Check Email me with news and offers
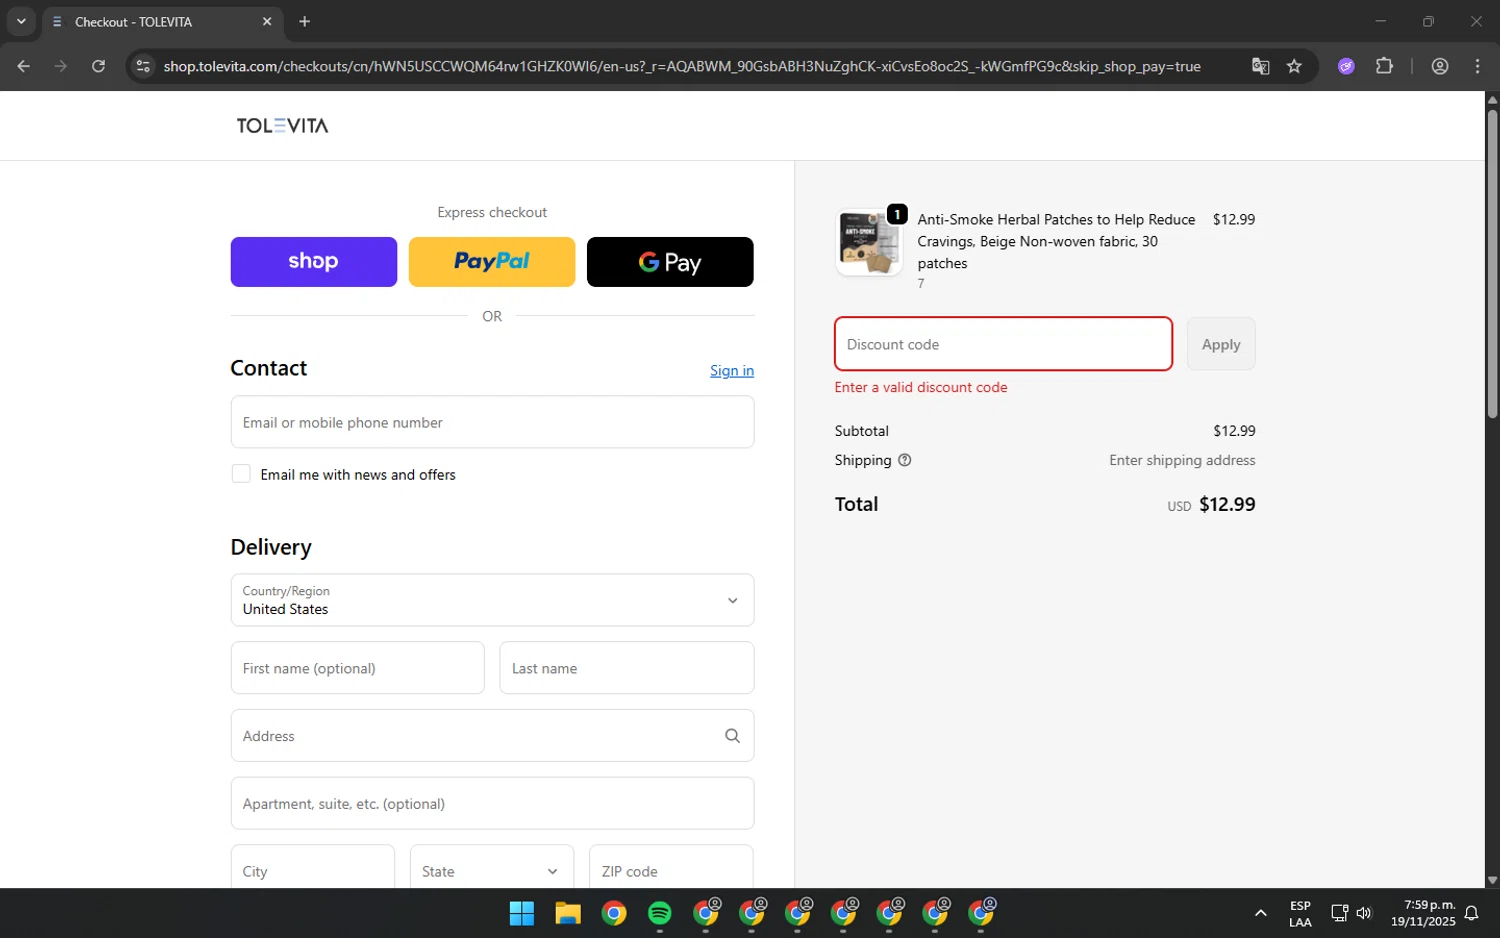Image resolution: width=1500 pixels, height=938 pixels. [241, 474]
